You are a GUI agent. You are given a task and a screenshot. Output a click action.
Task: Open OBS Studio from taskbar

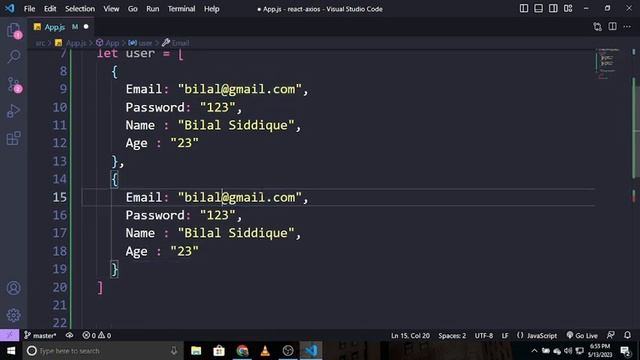(288, 351)
